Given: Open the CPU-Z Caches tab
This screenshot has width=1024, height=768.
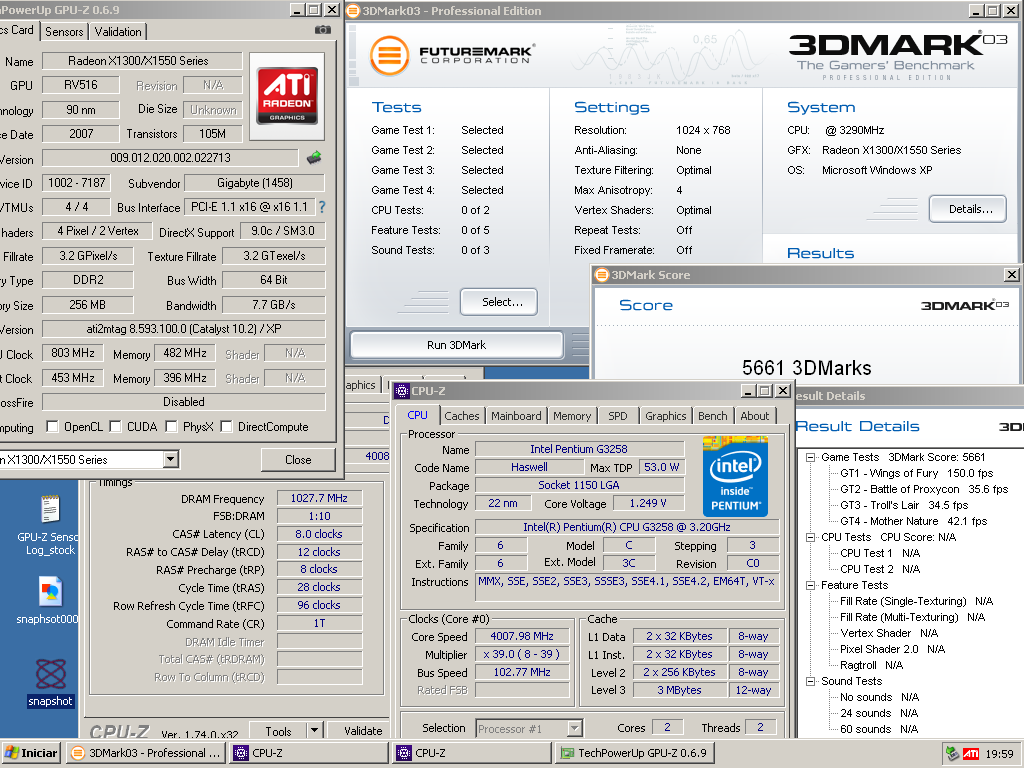Looking at the screenshot, I should [x=462, y=416].
